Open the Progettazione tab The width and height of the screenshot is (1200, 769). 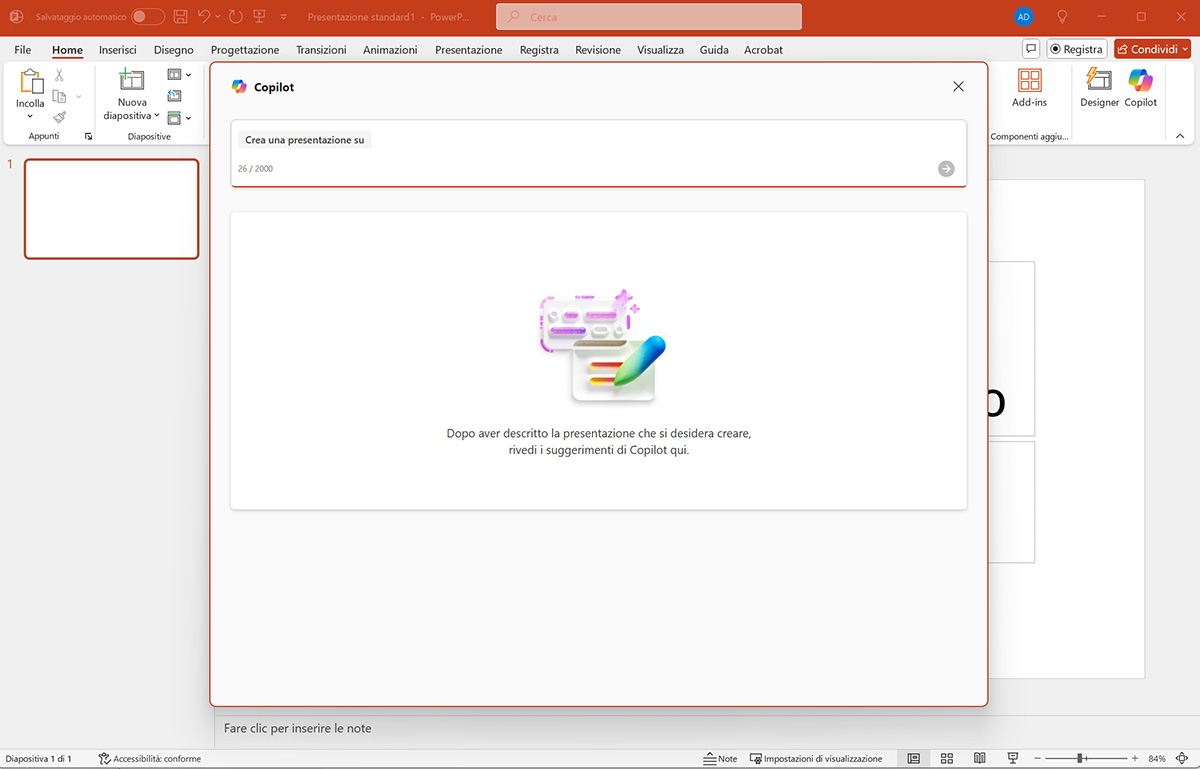click(245, 50)
